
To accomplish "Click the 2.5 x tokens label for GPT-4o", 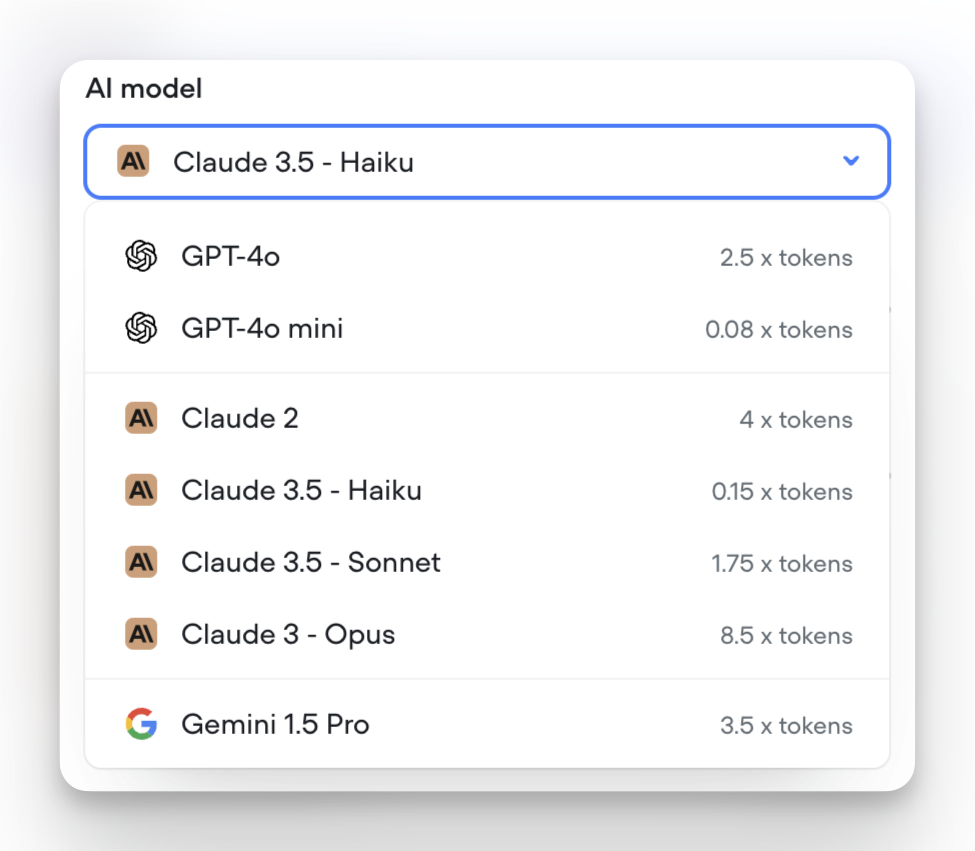I will 786,258.
